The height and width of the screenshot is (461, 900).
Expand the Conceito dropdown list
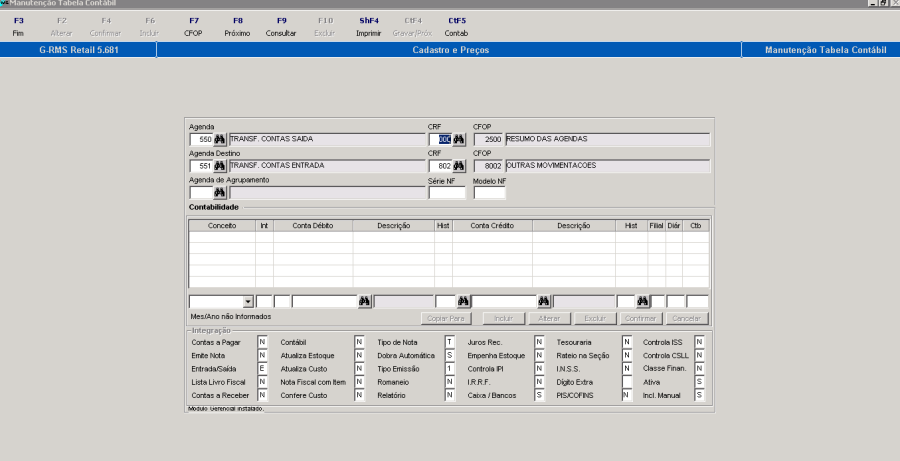tap(248, 301)
